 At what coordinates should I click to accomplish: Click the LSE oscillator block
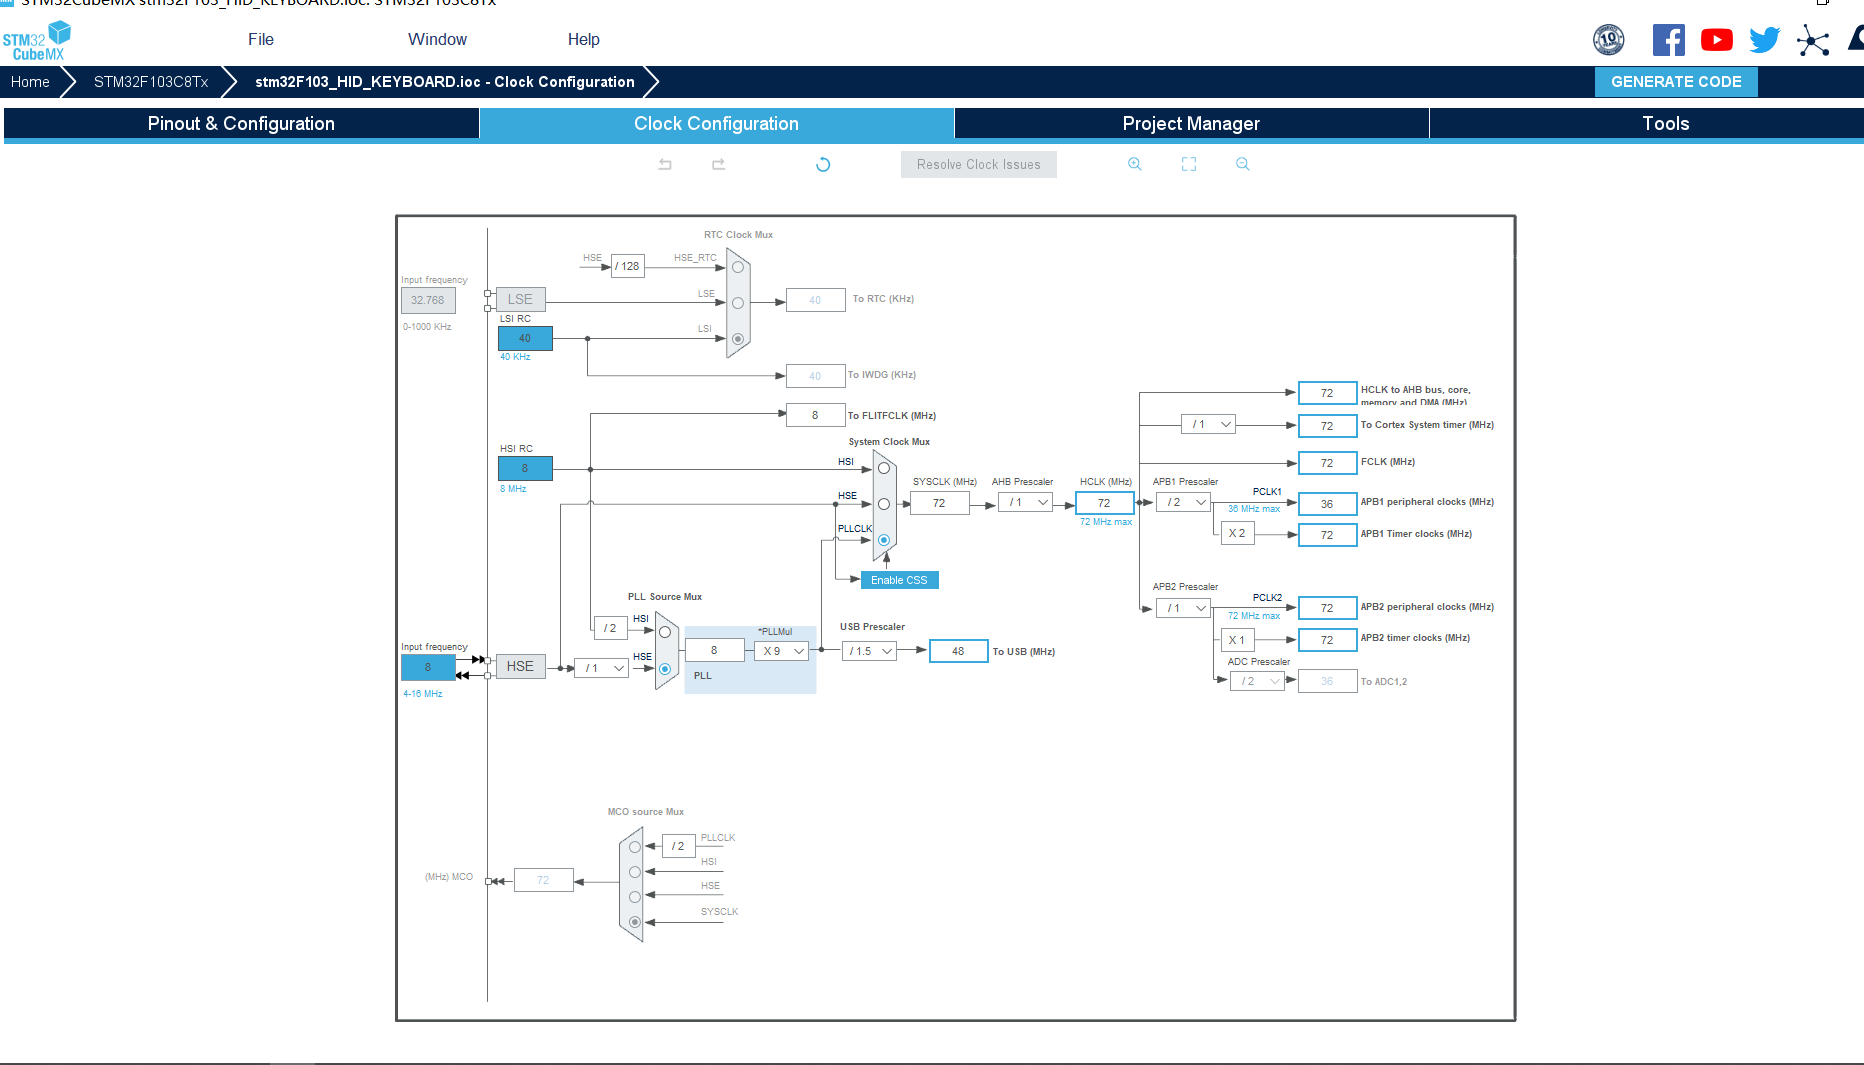[520, 299]
